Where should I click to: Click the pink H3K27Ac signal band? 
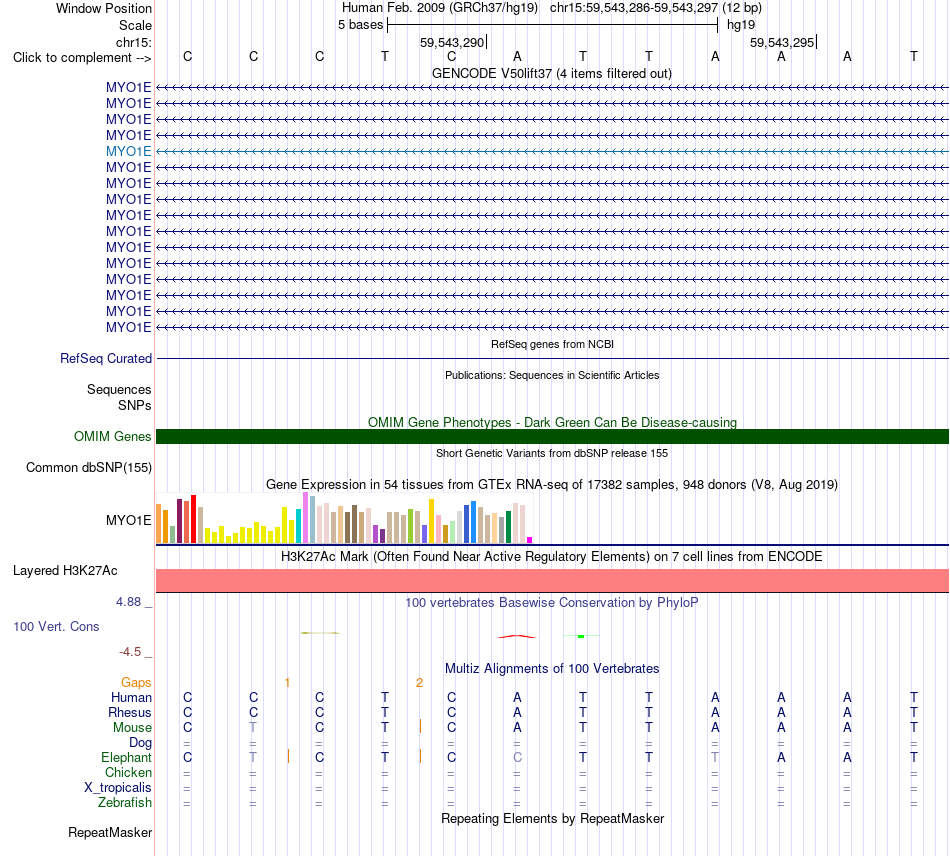tap(552, 580)
